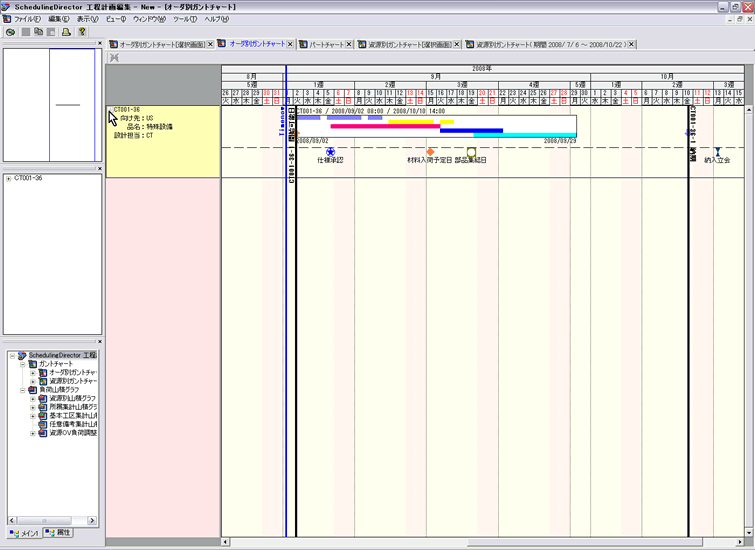Close the 資源別ガントチャート[選択画面] tab
755x550 pixels.
[457, 44]
